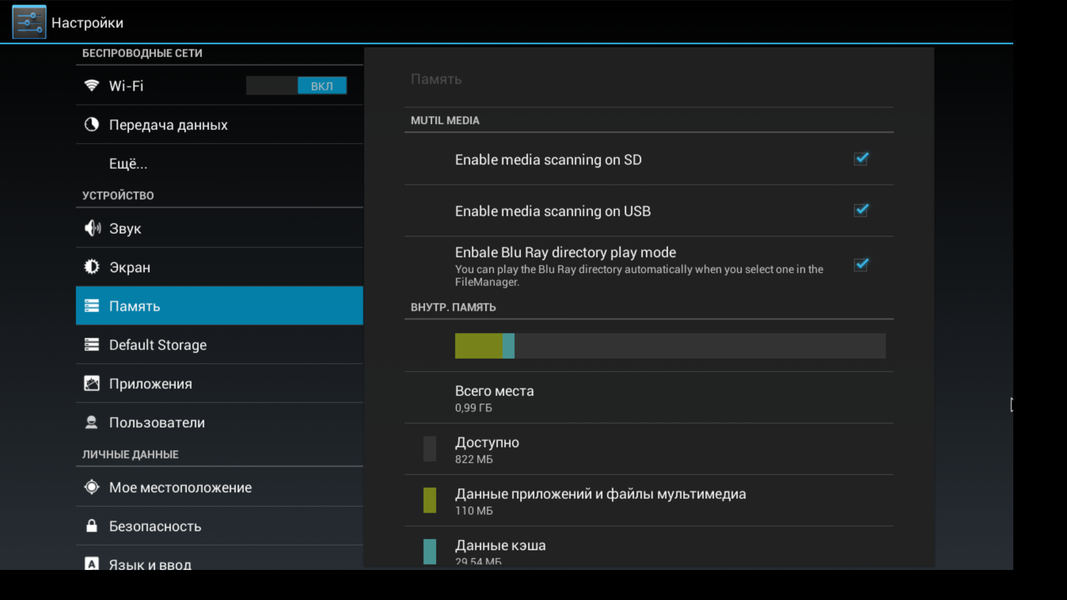Open the Ещё... wireless options
This screenshot has width=1067, height=600.
pos(128,164)
